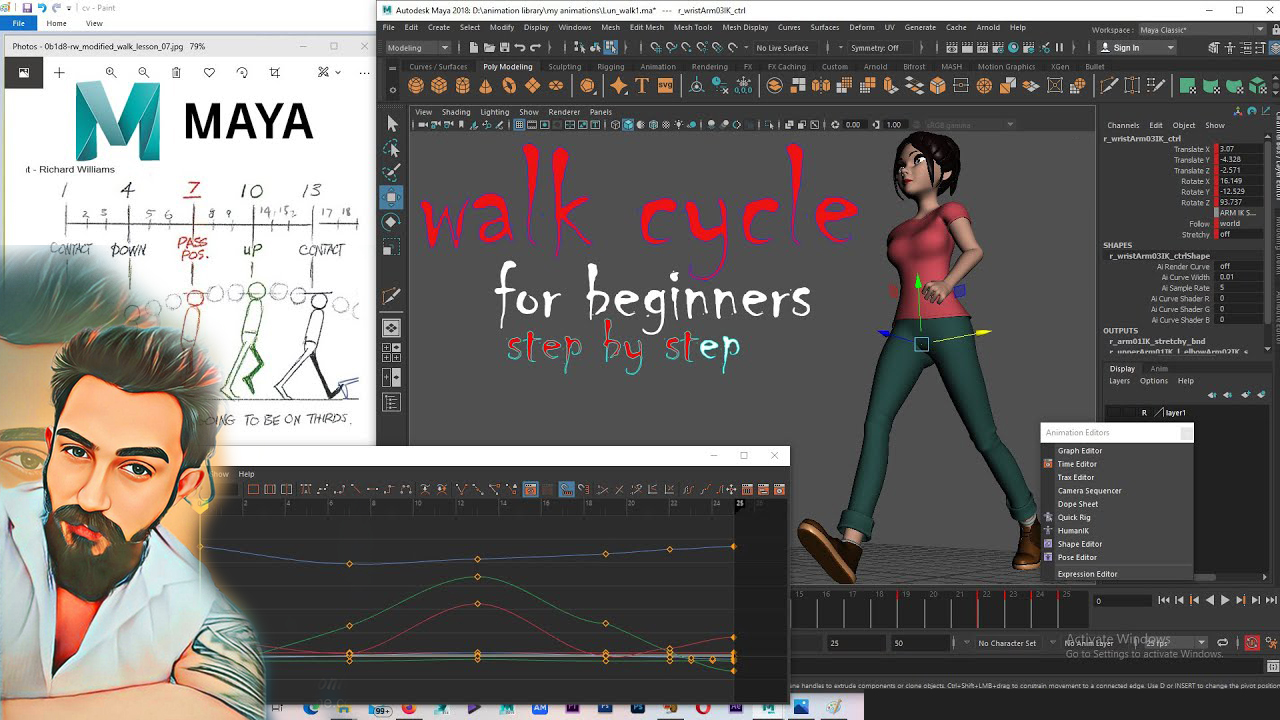Screen dimensions: 1280x720
Task: Click the Sign In button
Action: [x=1126, y=48]
